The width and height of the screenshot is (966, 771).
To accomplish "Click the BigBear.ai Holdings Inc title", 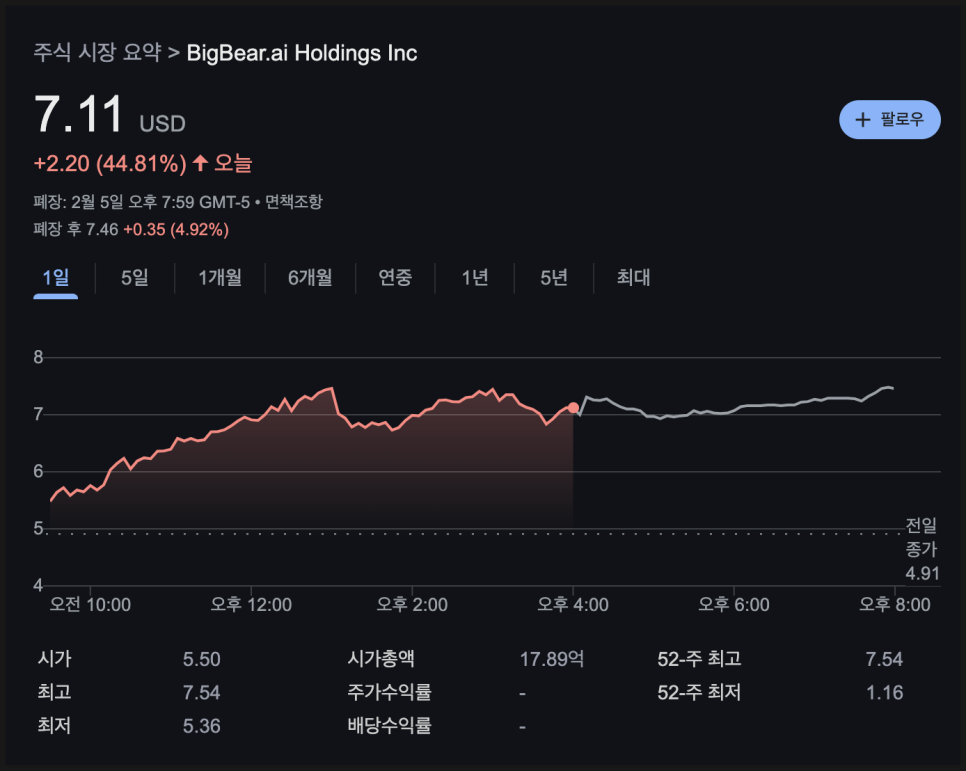I will pos(302,53).
